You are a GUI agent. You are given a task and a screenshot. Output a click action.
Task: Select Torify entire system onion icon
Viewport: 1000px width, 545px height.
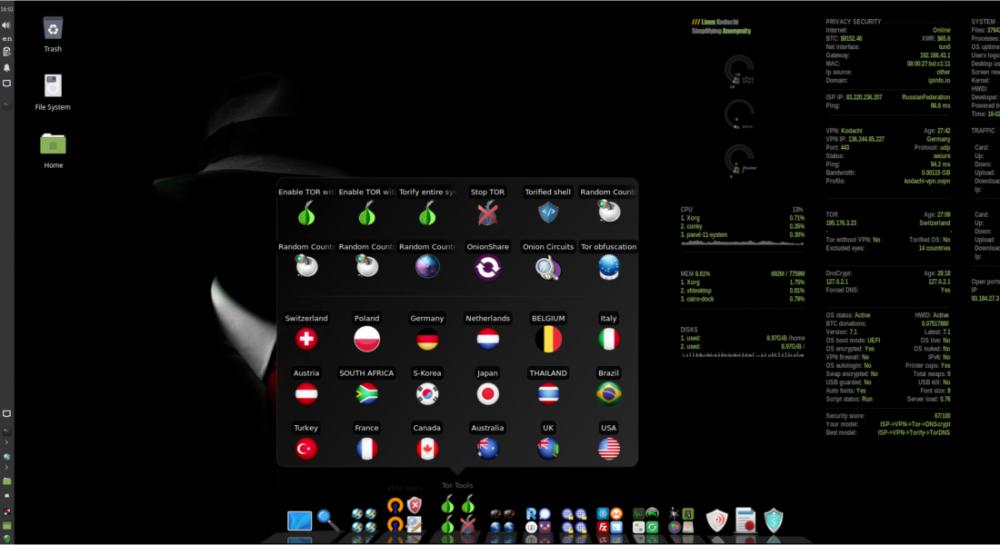(x=427, y=213)
